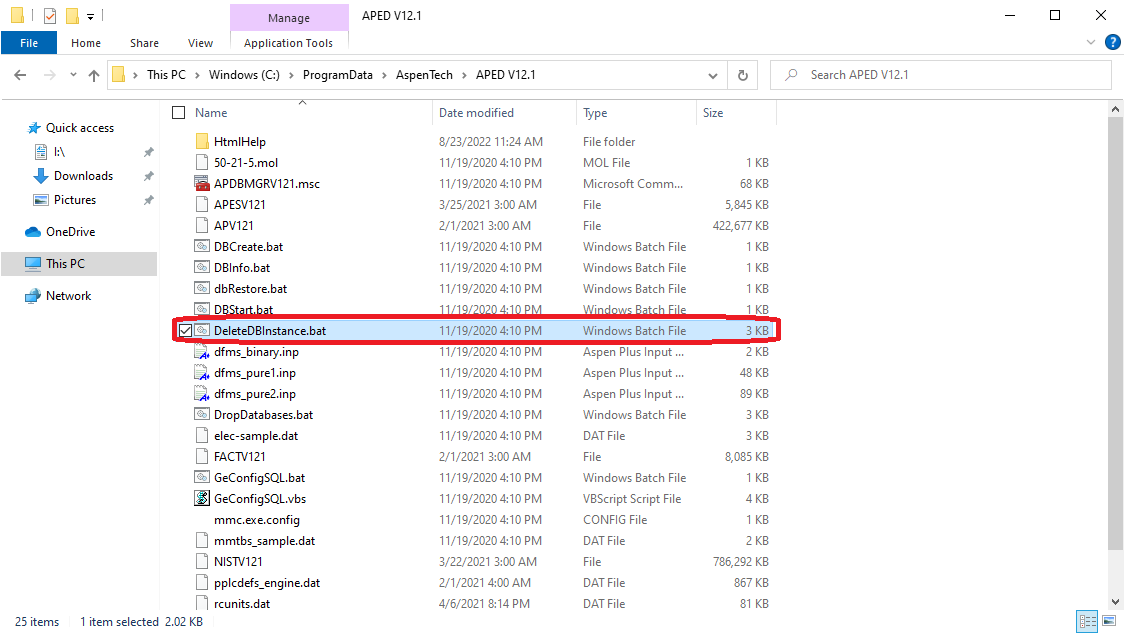The image size is (1125, 634).
Task: Sort by the Name column
Action: pyautogui.click(x=211, y=113)
